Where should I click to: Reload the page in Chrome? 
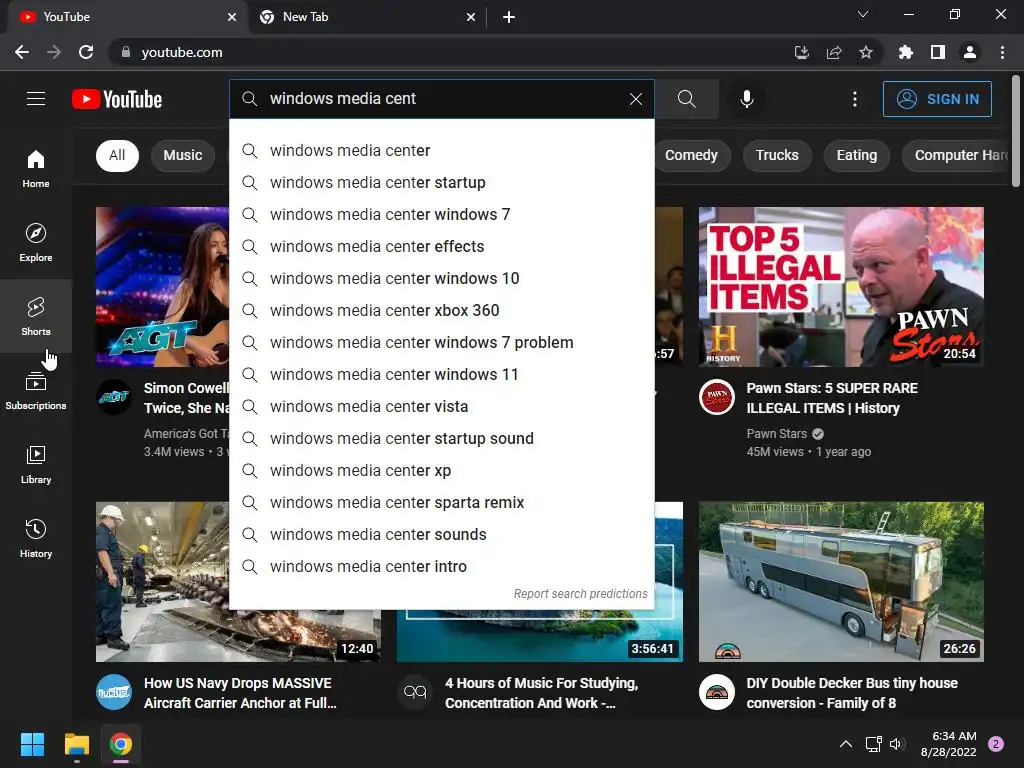86,52
